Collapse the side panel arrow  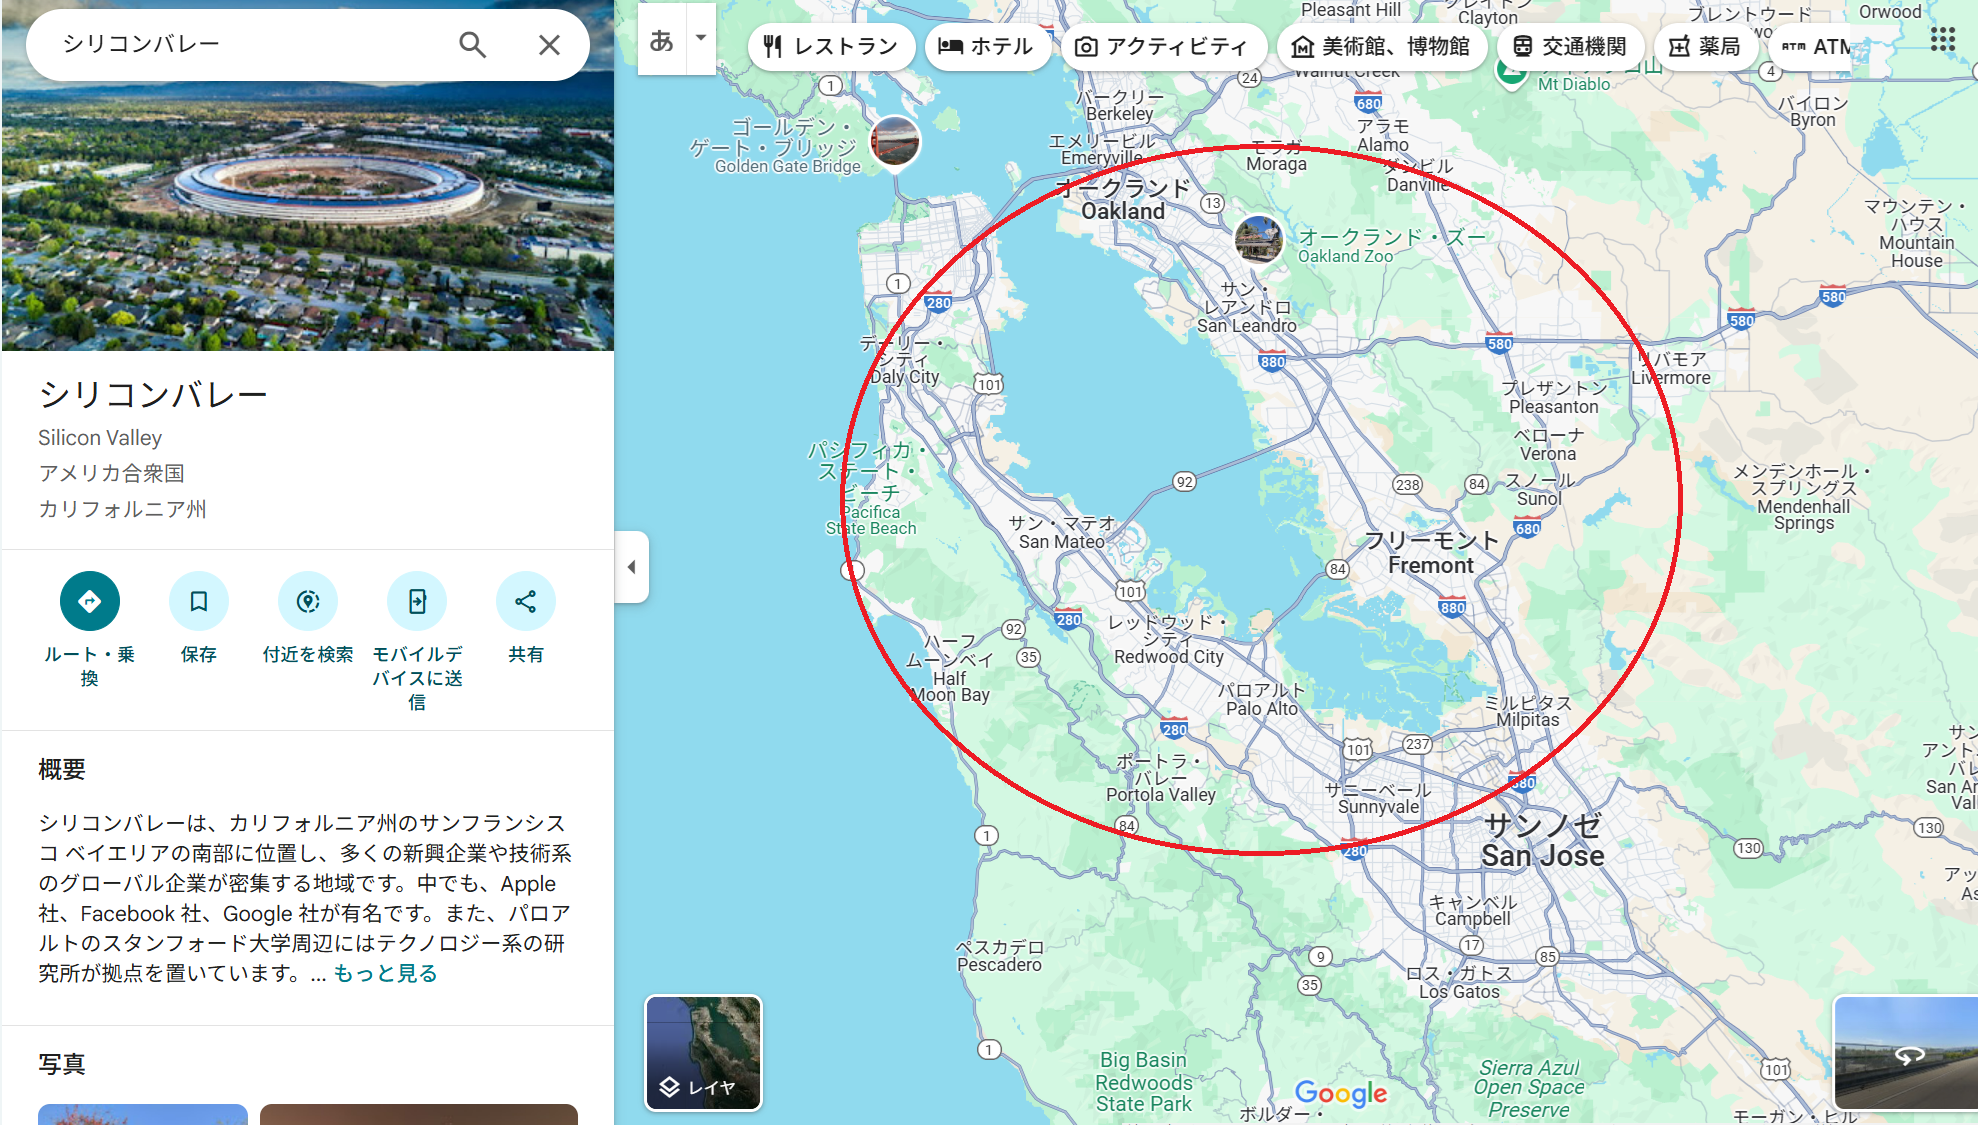pyautogui.click(x=631, y=567)
